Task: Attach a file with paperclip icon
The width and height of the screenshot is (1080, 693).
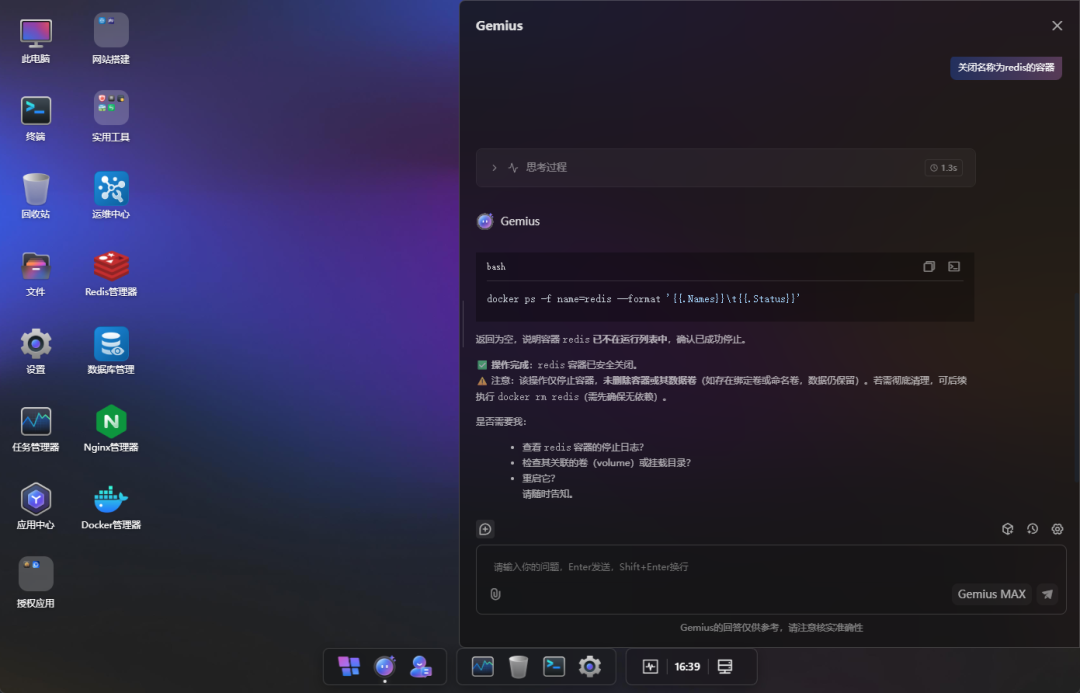Action: pos(495,594)
